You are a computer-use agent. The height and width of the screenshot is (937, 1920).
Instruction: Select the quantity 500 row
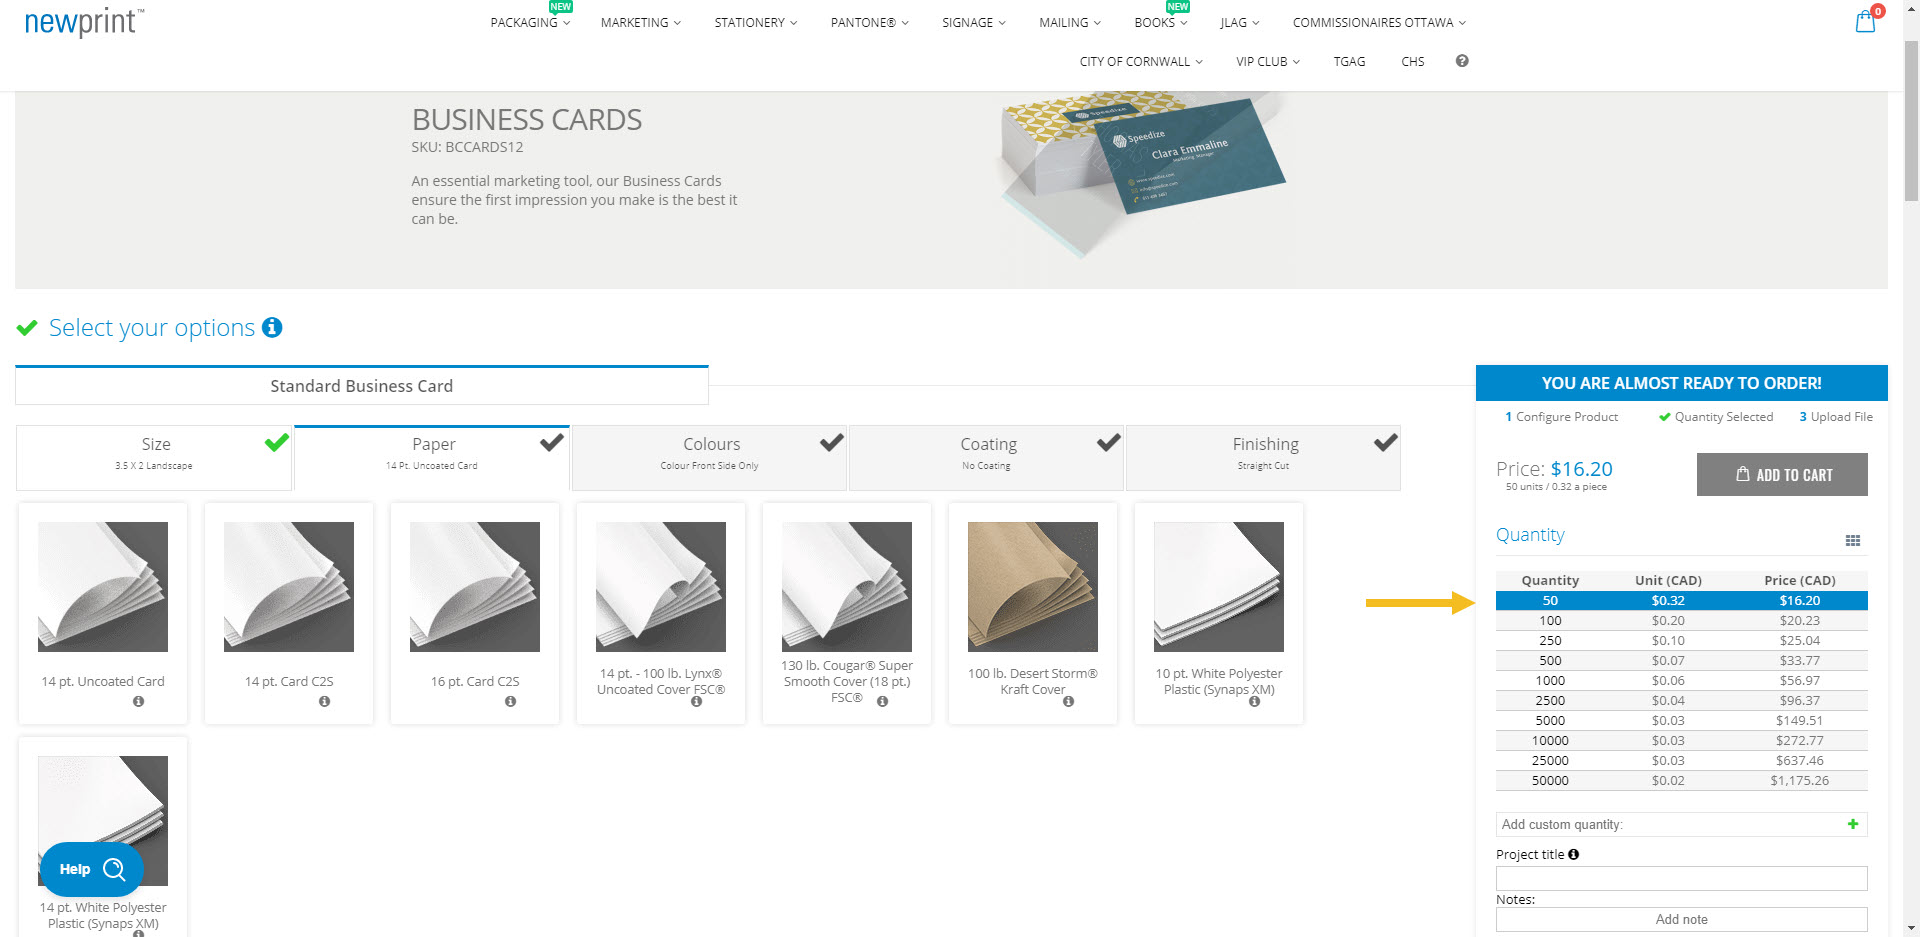(1682, 660)
